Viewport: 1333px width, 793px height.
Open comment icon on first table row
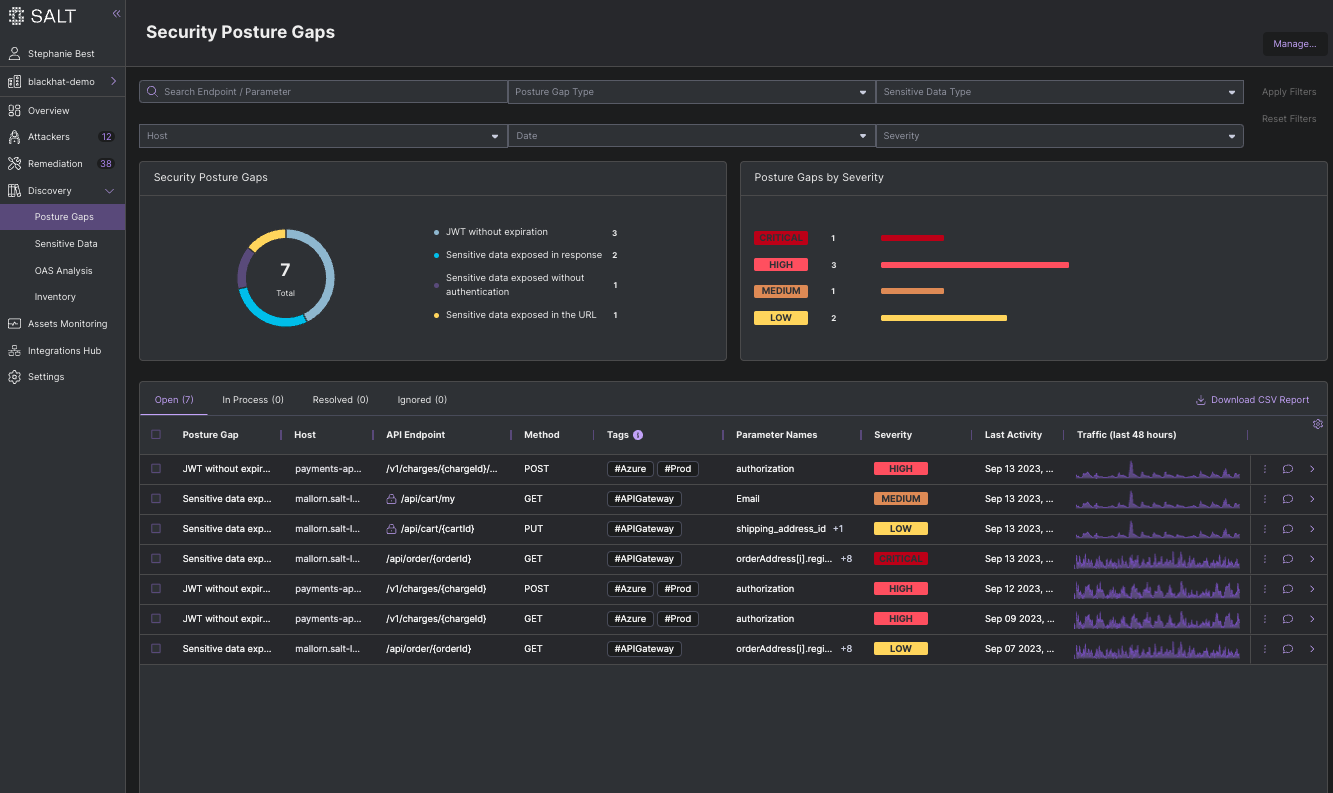click(1288, 469)
